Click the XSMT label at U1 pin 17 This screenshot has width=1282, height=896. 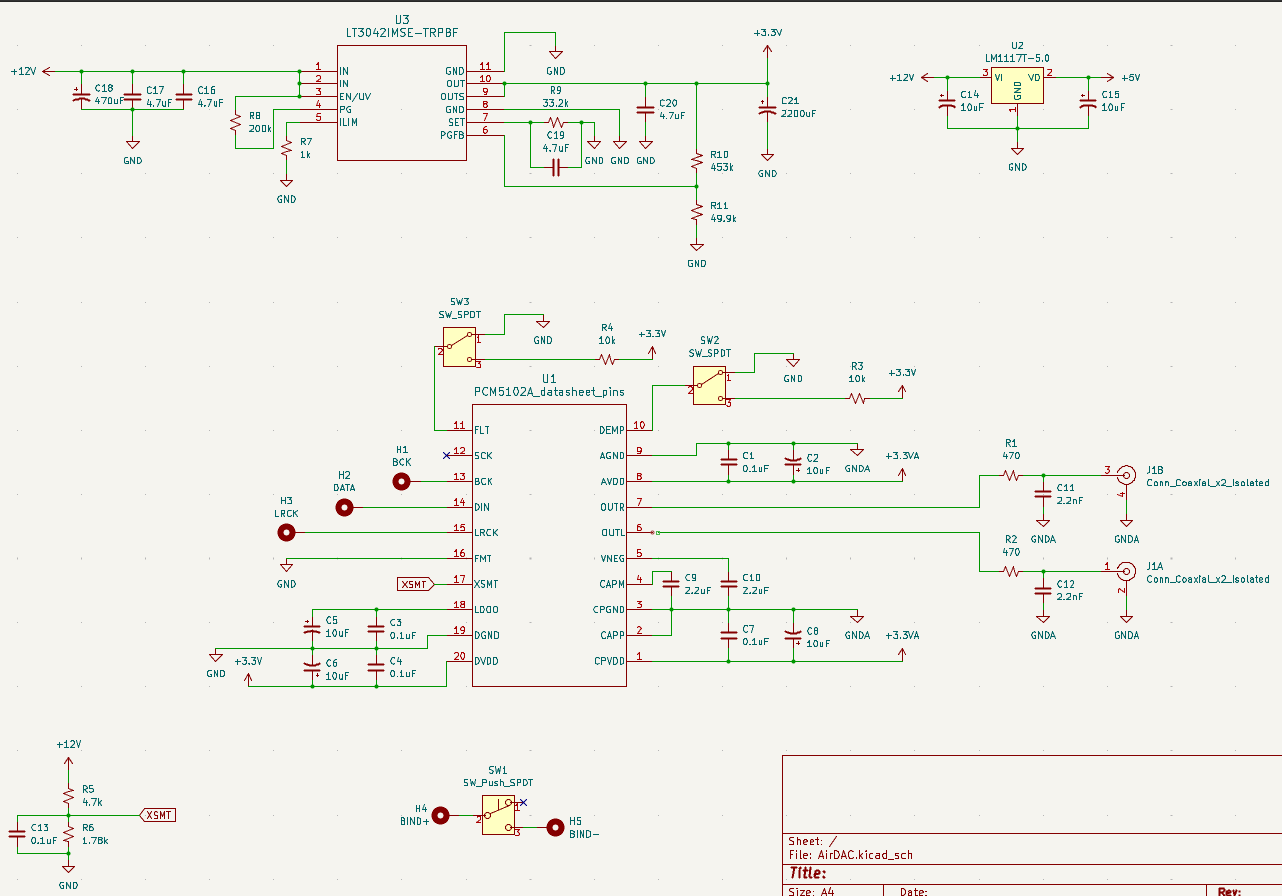pyautogui.click(x=415, y=584)
